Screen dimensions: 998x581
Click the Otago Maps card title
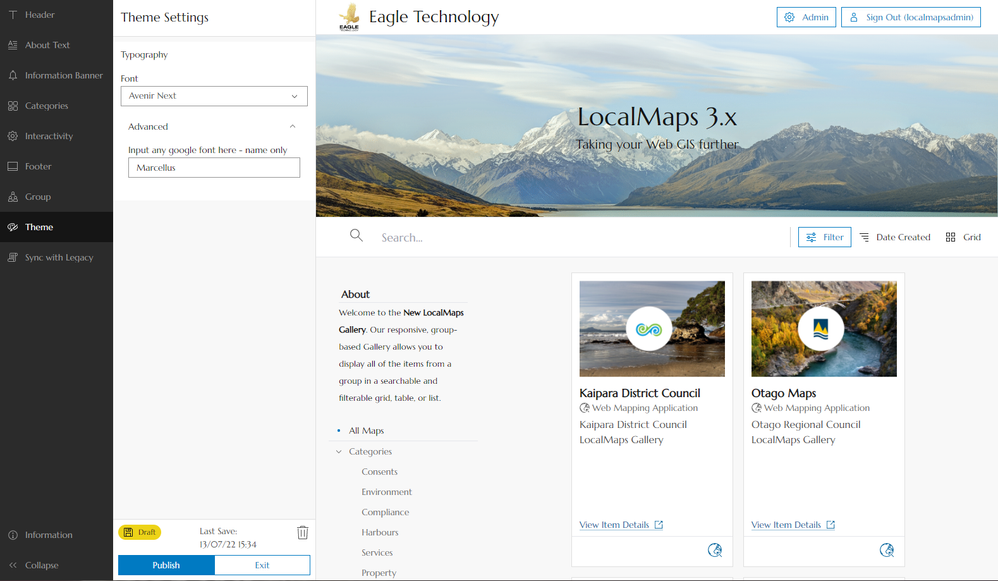tap(784, 393)
